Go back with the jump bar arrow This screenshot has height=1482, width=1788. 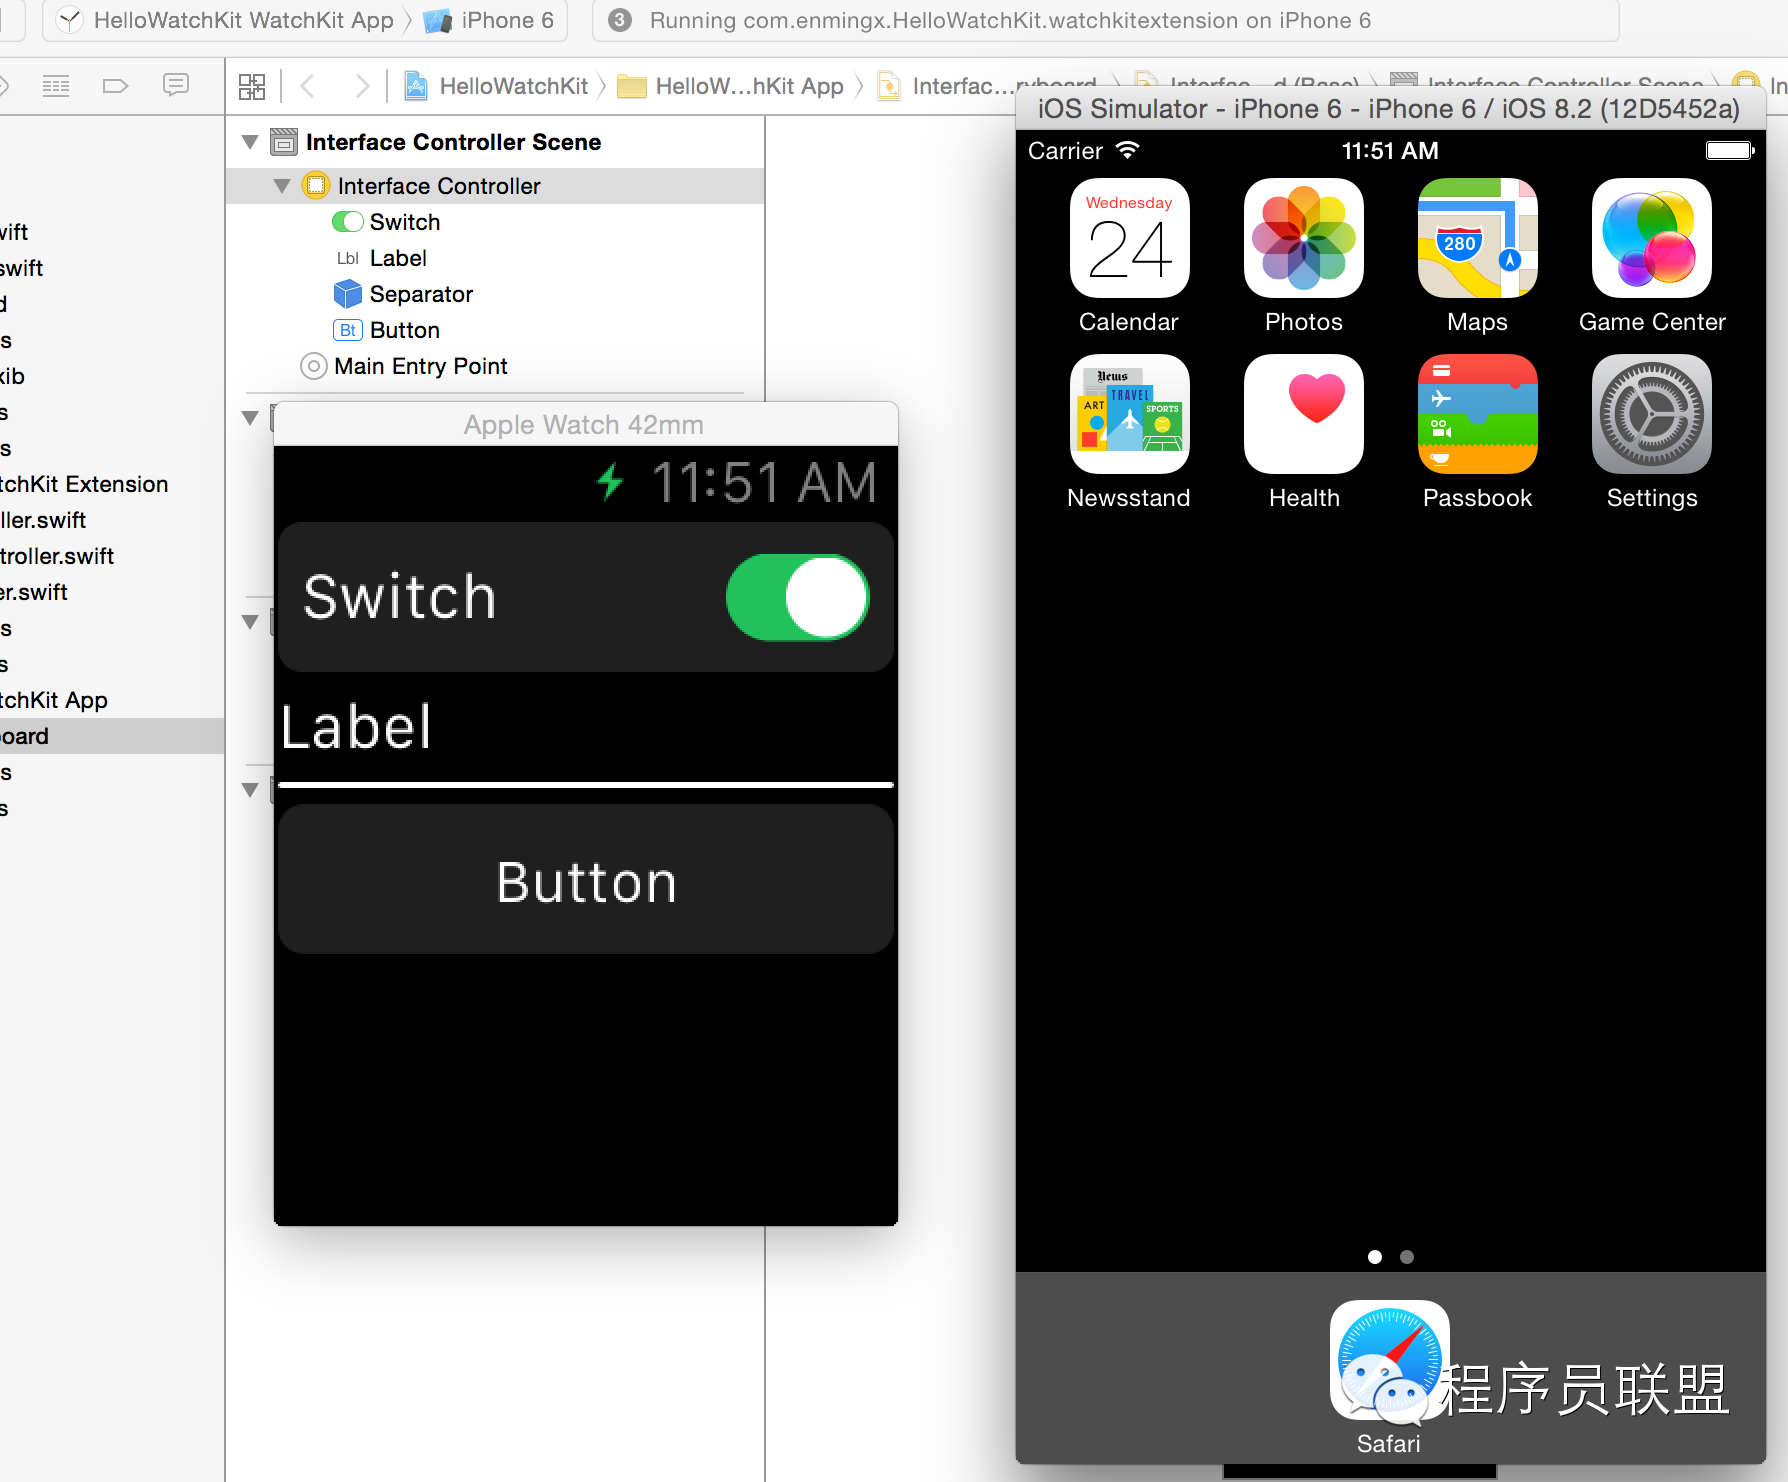(x=308, y=87)
